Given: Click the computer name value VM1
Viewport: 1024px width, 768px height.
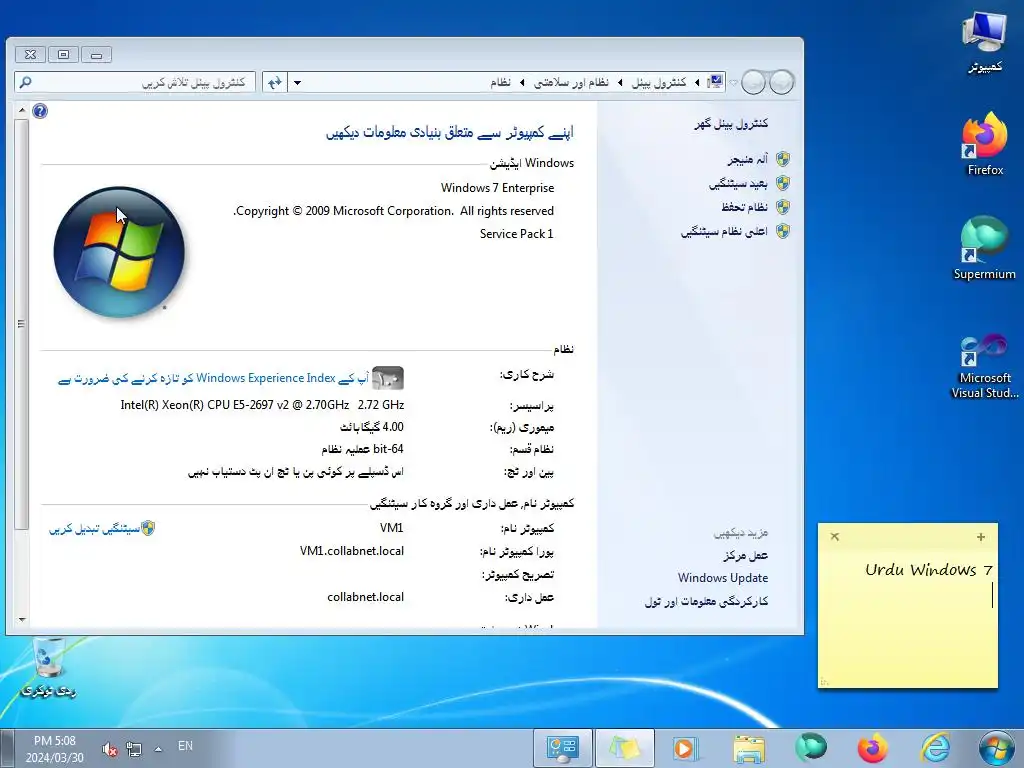Looking at the screenshot, I should [x=391, y=528].
